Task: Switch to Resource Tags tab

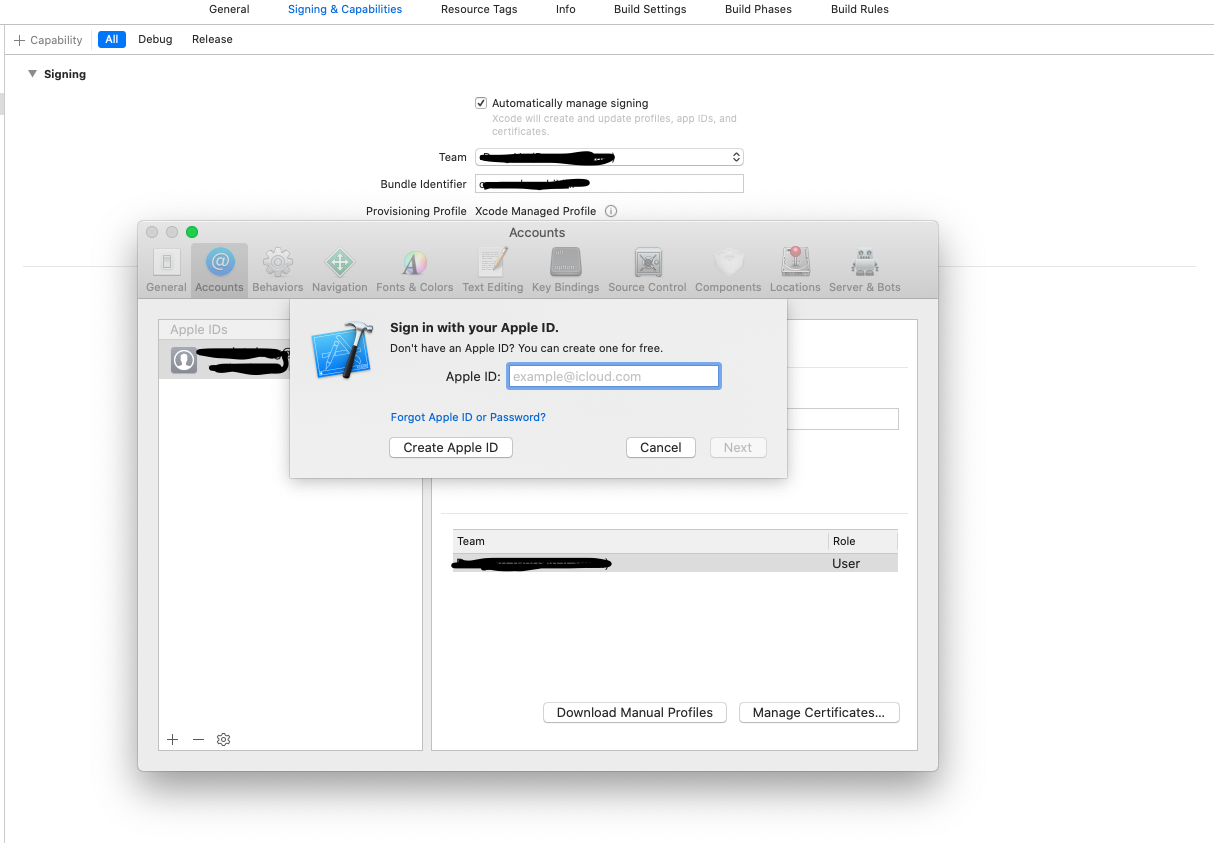Action: [479, 9]
